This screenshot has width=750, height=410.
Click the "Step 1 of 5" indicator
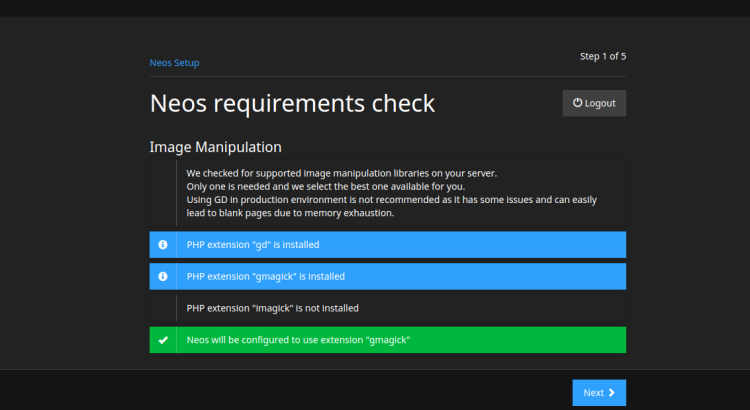(603, 56)
